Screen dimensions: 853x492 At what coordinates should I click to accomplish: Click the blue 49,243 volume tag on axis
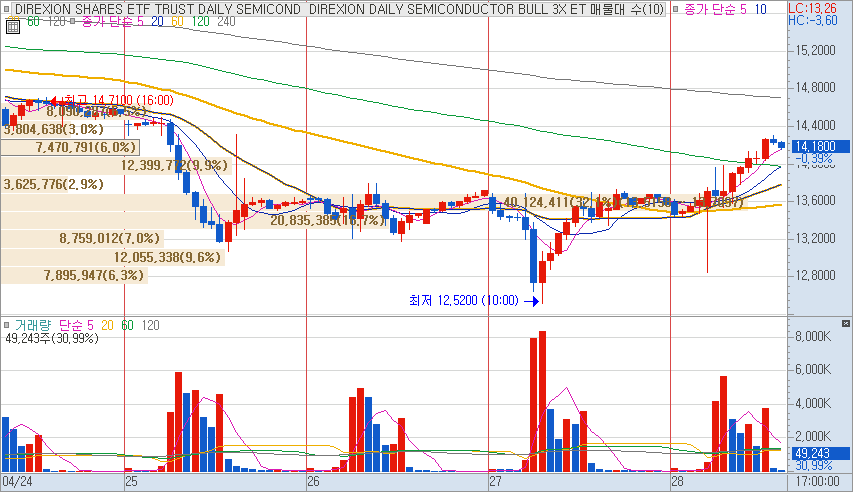820,453
